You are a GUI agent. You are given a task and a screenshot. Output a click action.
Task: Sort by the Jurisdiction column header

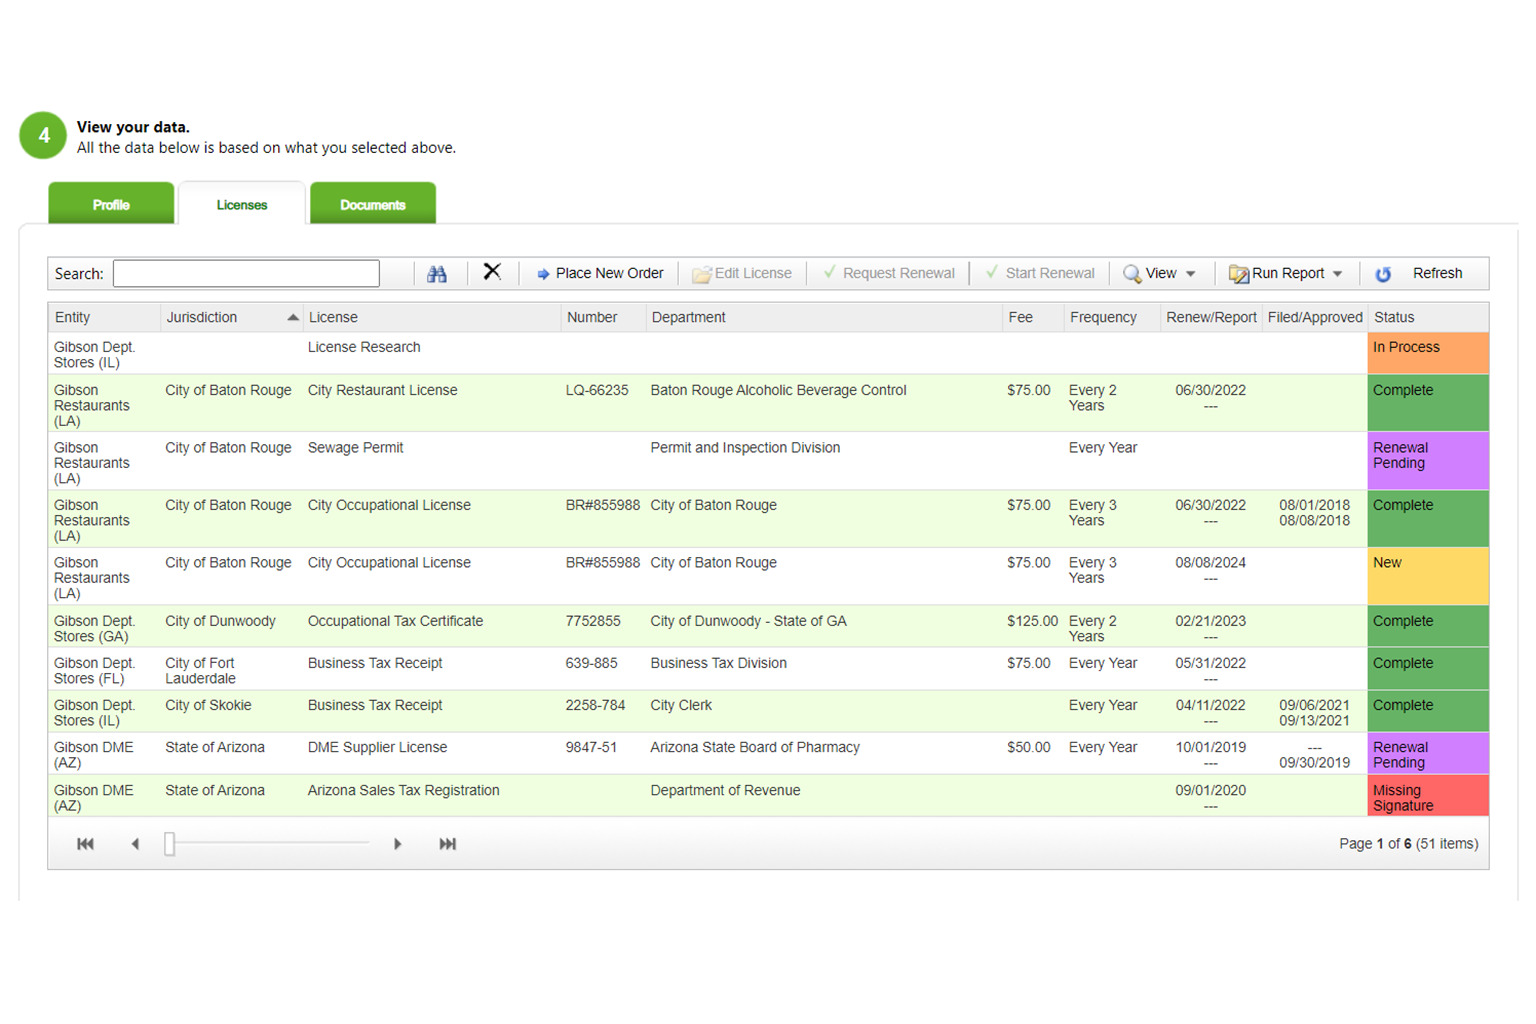pos(202,317)
